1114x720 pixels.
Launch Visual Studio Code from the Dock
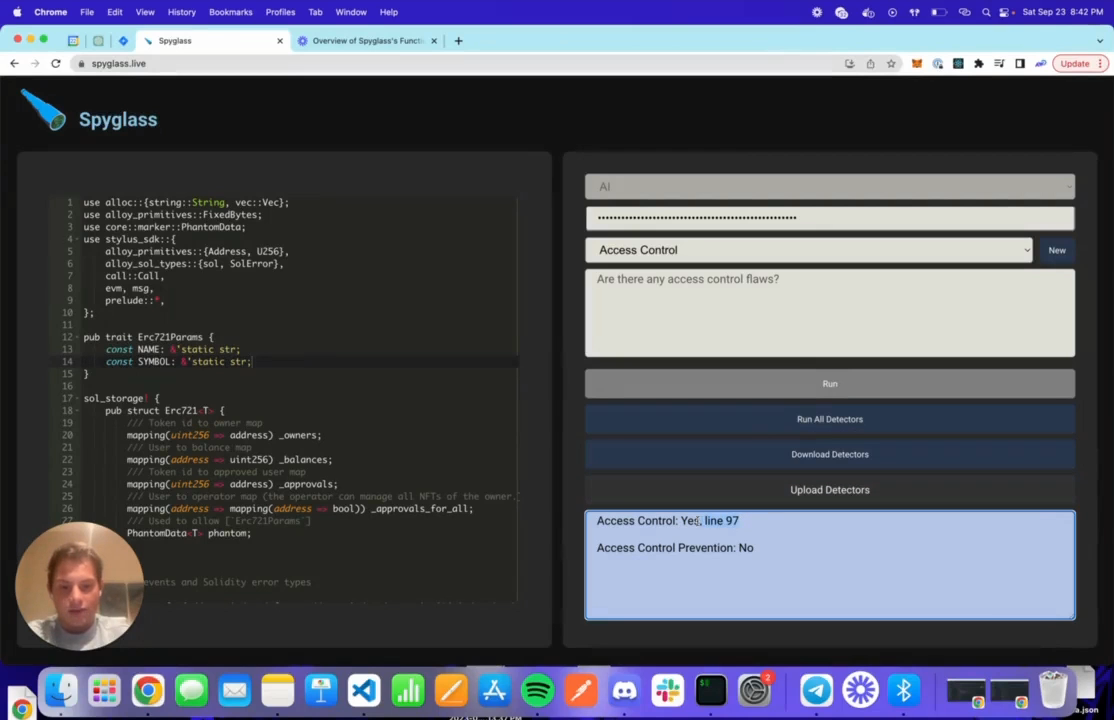pos(364,689)
